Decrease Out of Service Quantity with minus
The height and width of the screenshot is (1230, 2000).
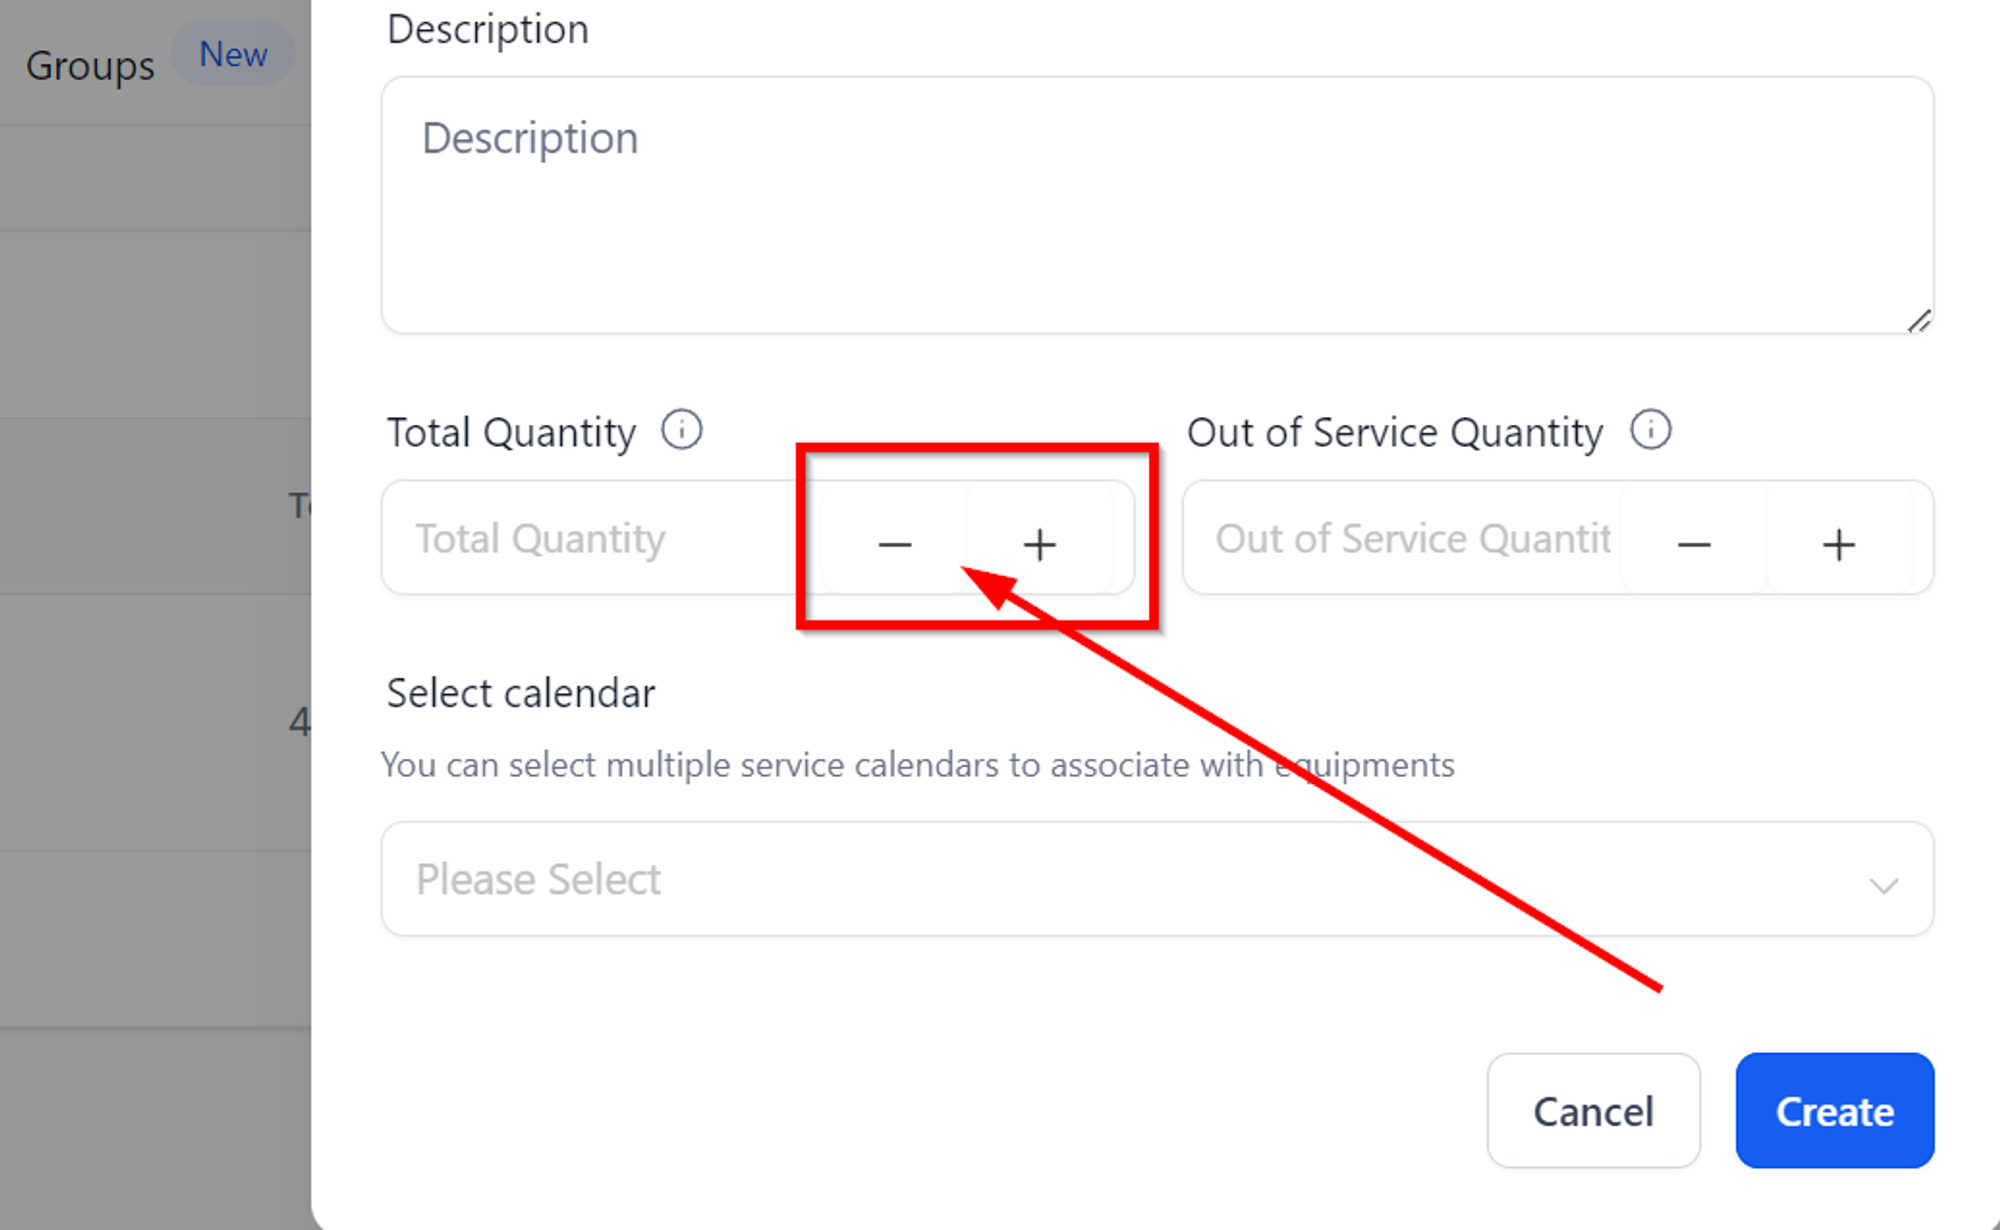[x=1694, y=544]
